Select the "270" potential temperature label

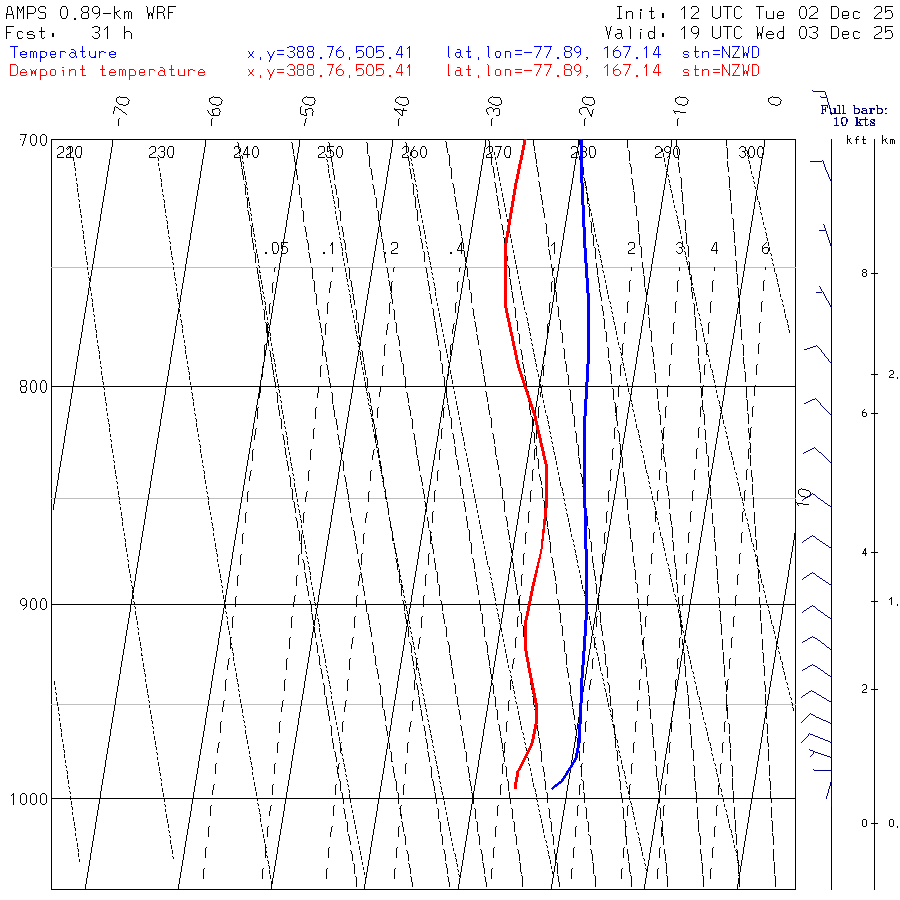[498, 152]
